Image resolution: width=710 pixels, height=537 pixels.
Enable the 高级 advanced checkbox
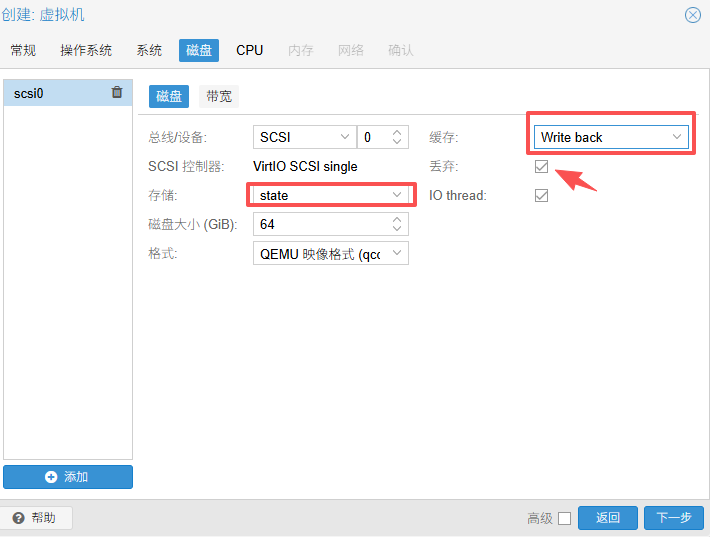(x=564, y=518)
